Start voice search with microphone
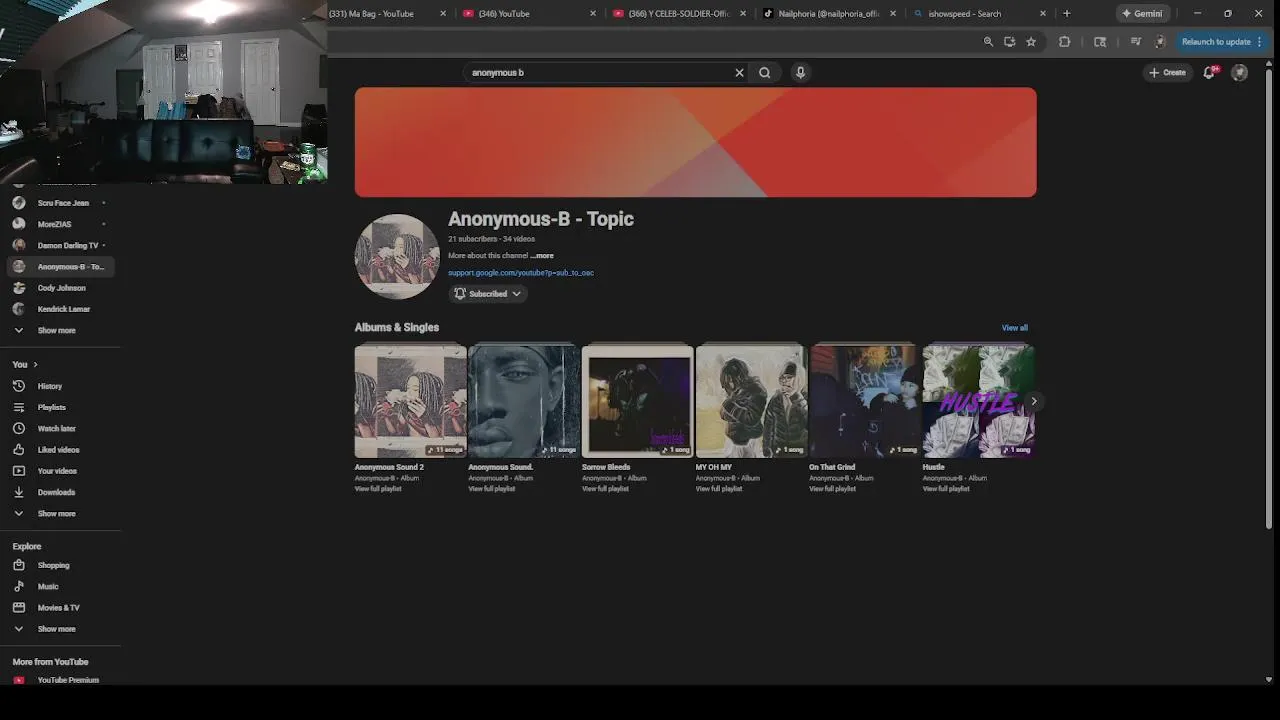The image size is (1280, 720). point(800,72)
